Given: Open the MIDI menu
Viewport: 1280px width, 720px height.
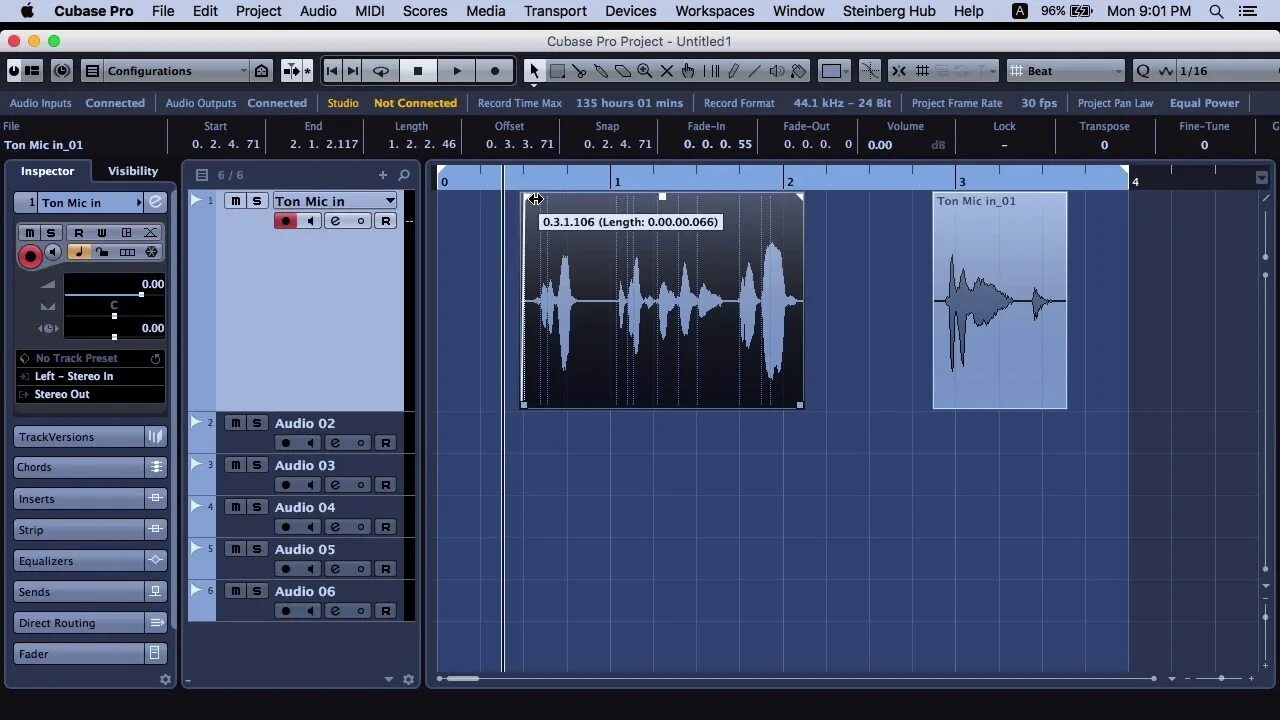Looking at the screenshot, I should [x=370, y=11].
